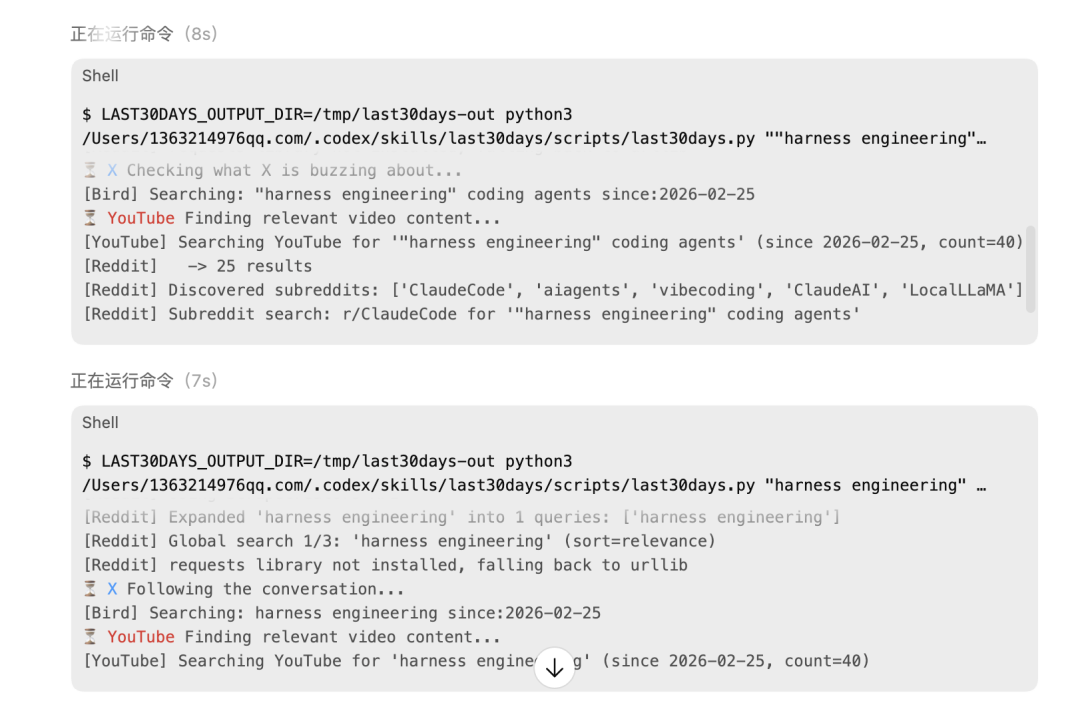
Task: Click the circular scroll-down arrow at the bottom
Action: click(555, 667)
